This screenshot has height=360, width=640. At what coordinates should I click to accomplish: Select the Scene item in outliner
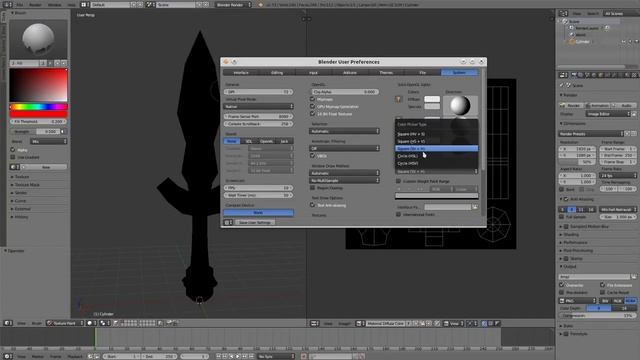tap(574, 21)
